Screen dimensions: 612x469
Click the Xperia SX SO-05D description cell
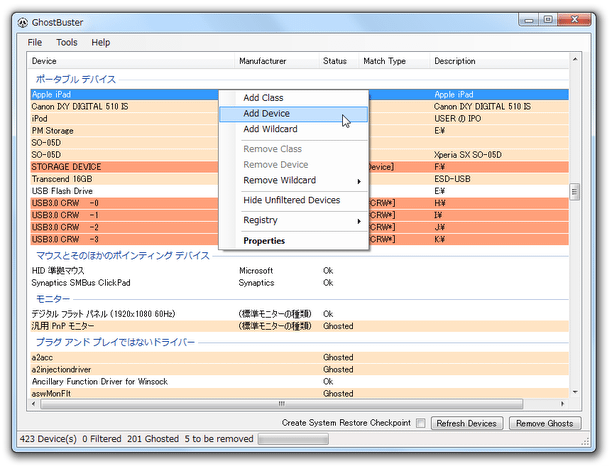pos(468,155)
